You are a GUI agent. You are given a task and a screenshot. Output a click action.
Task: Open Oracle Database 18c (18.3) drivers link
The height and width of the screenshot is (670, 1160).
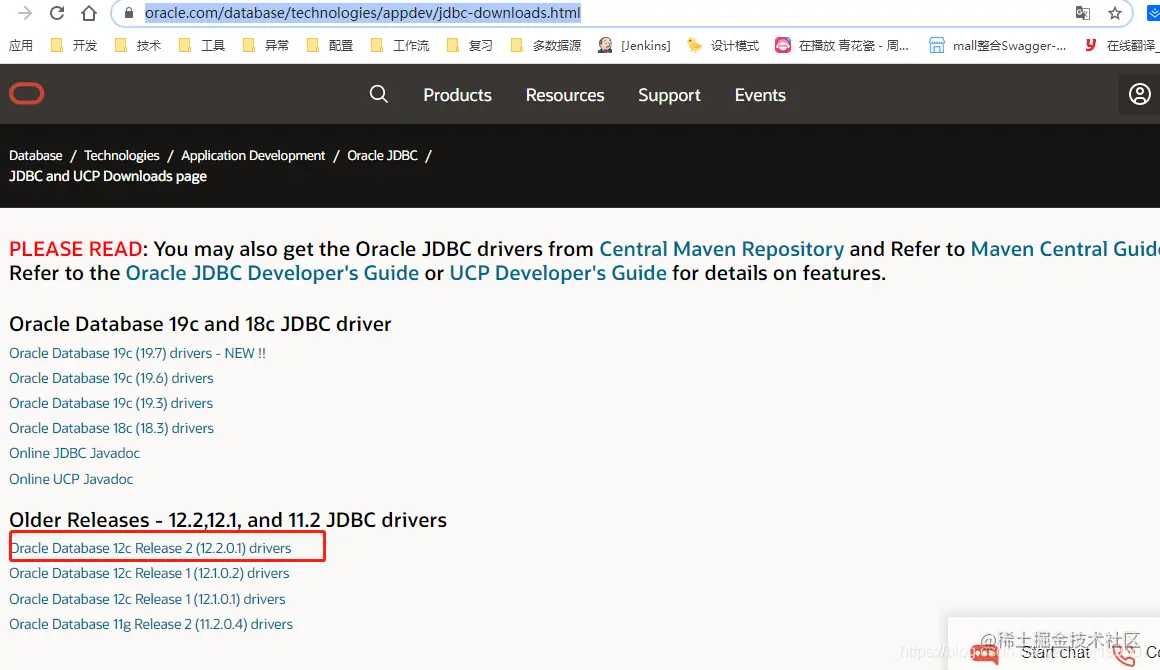pos(111,428)
